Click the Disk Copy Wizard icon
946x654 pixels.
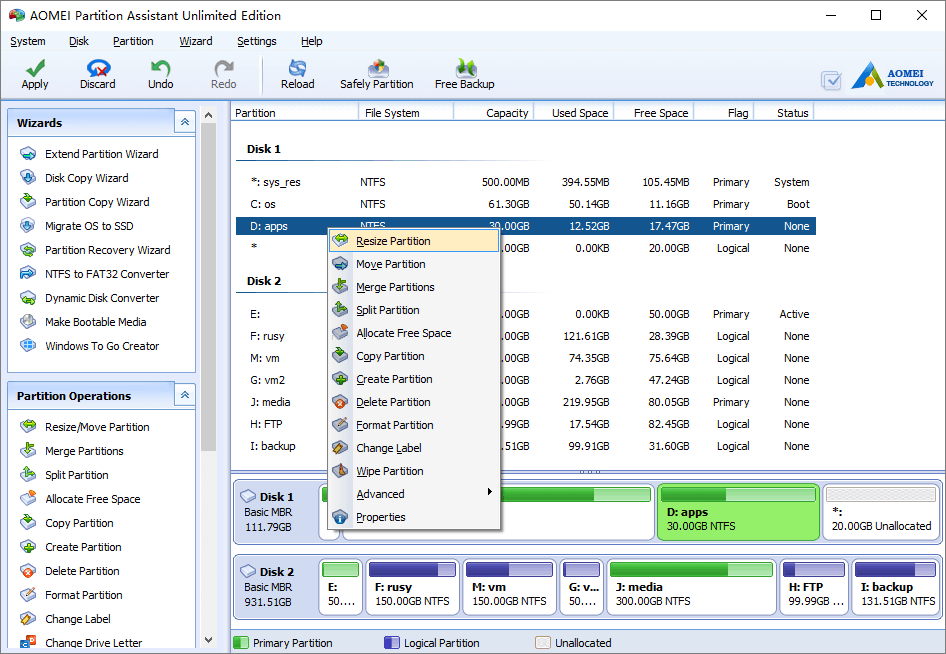click(x=28, y=177)
